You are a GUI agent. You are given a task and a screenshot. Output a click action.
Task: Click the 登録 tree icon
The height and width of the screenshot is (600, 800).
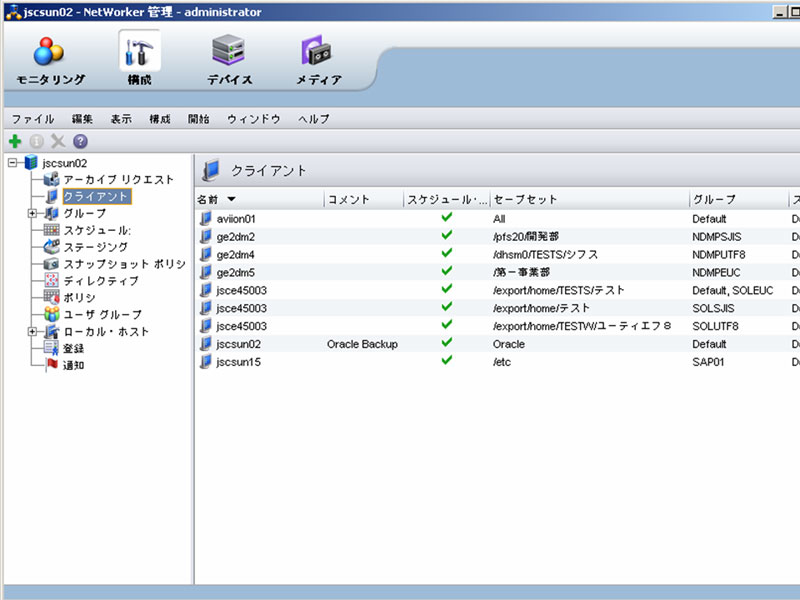pyautogui.click(x=52, y=348)
